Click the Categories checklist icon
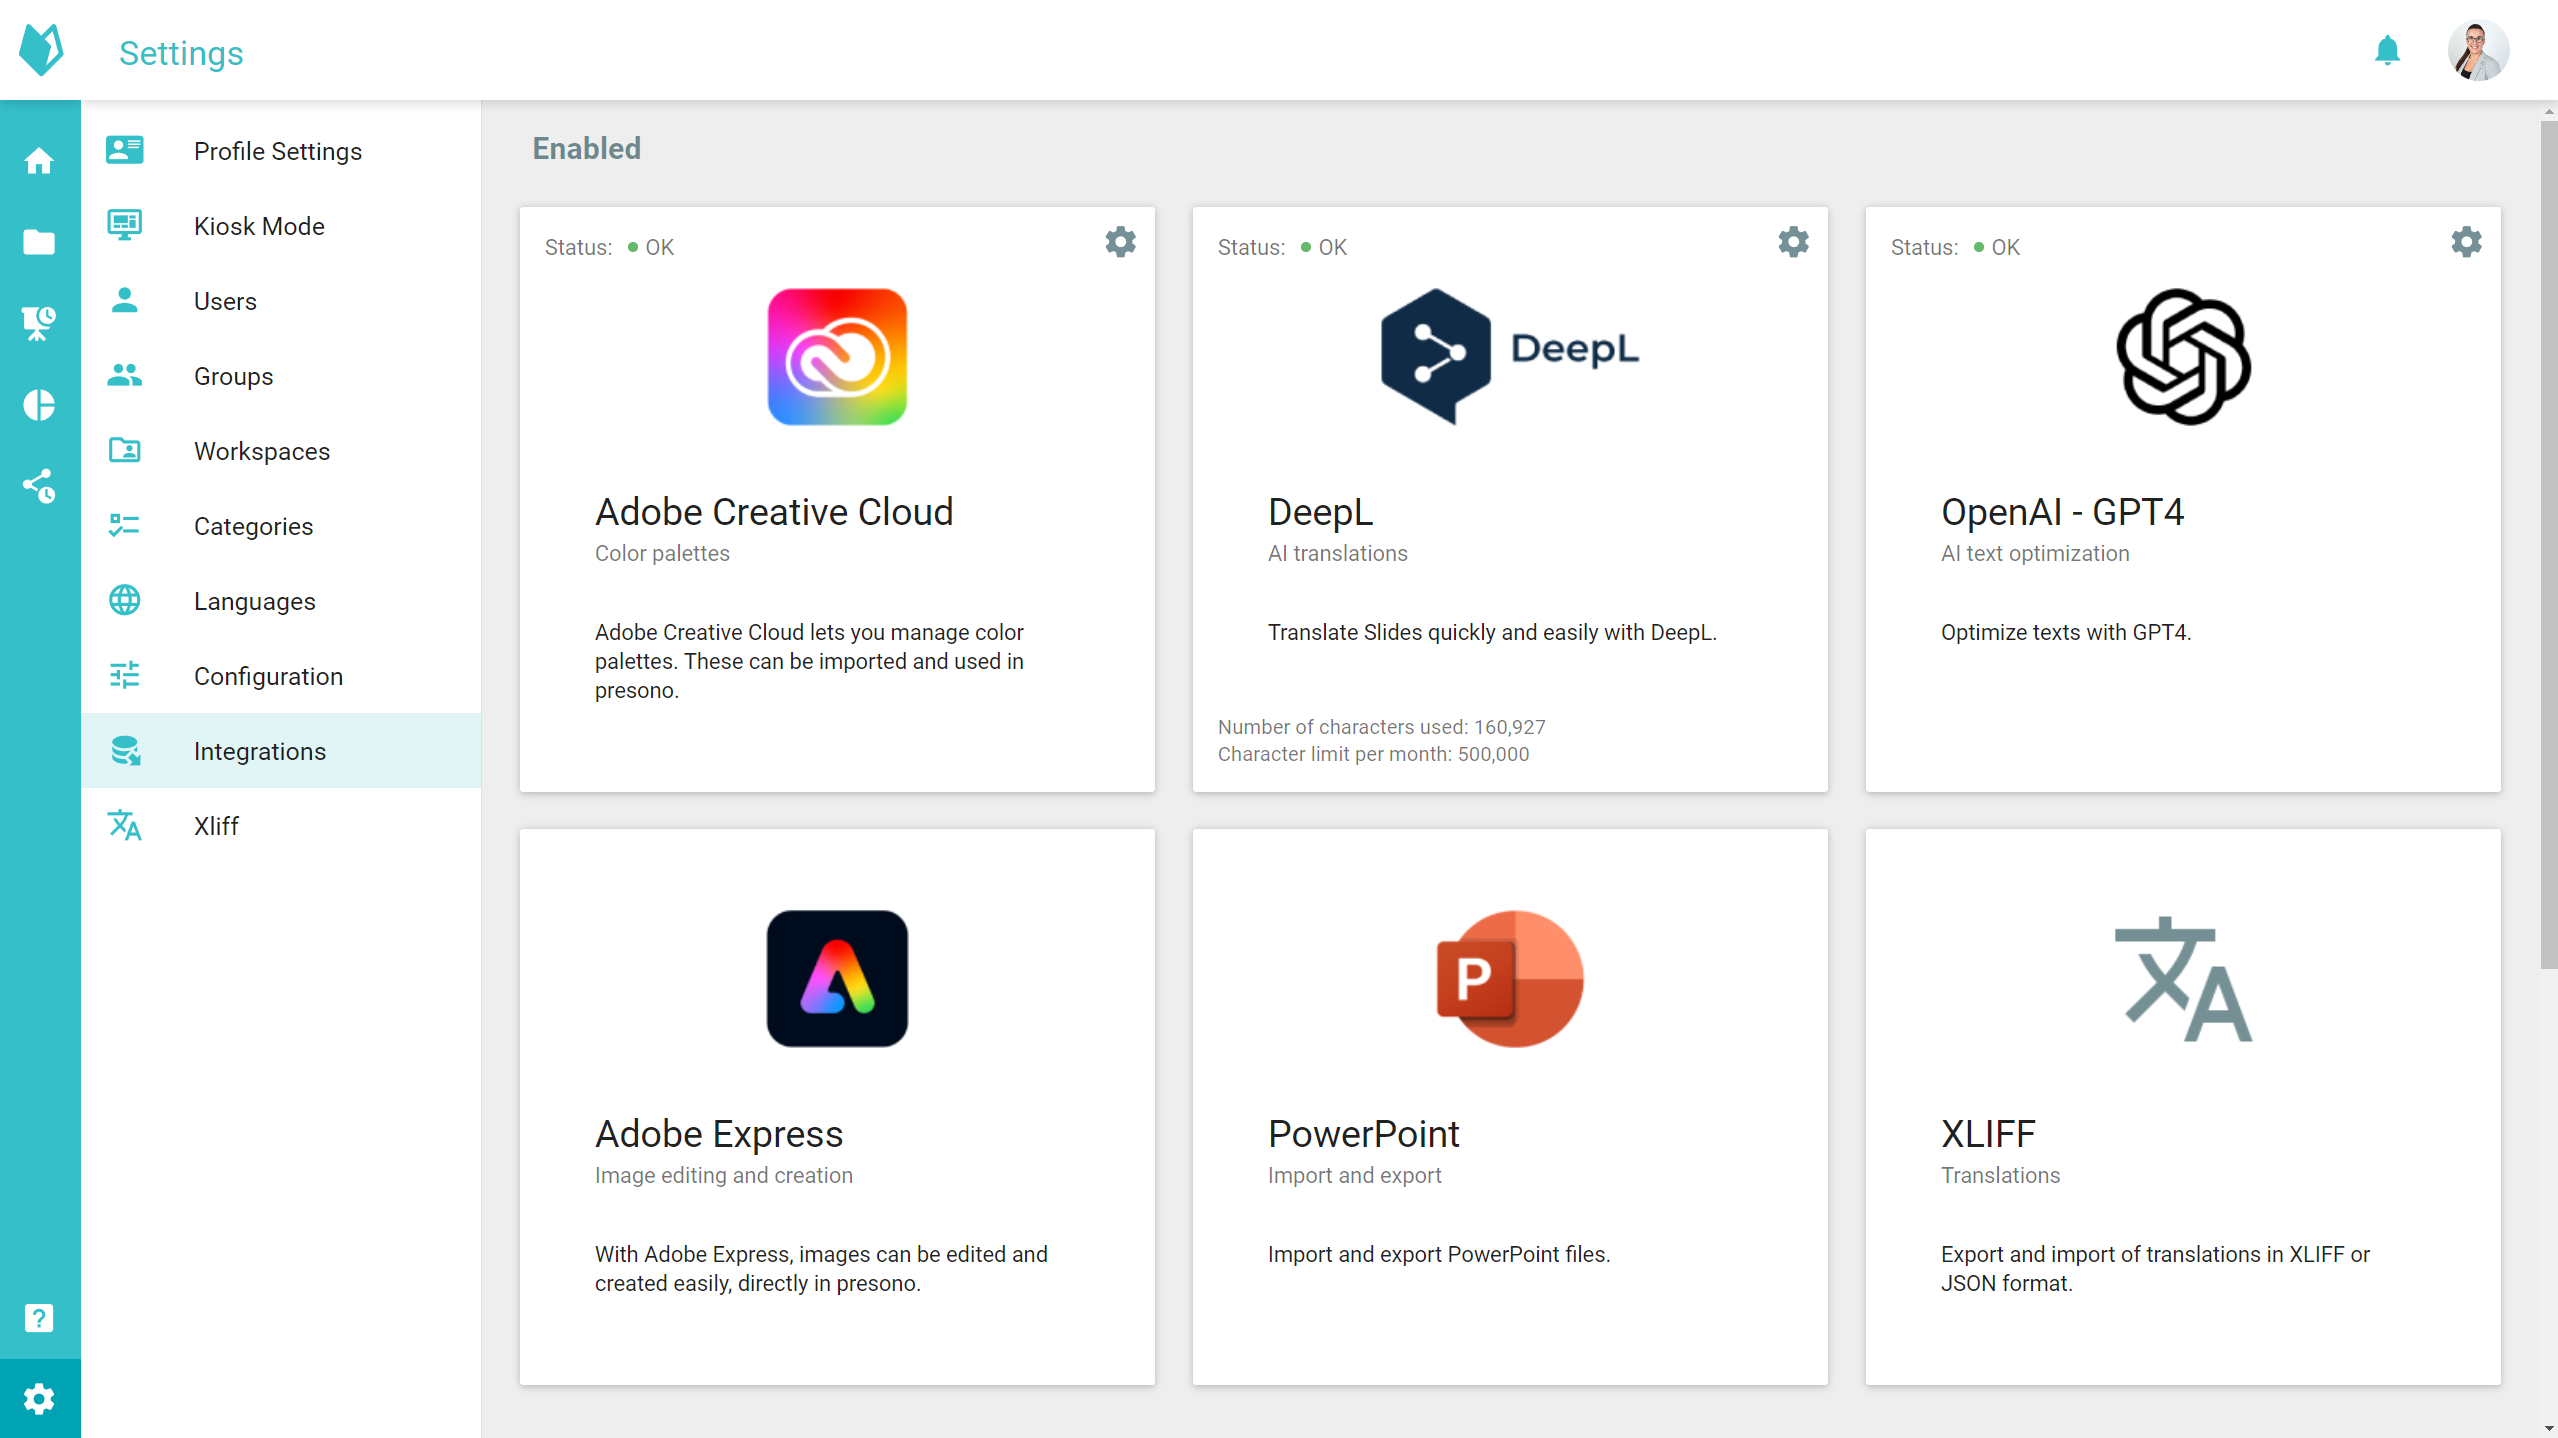The image size is (2558, 1438). 125,525
